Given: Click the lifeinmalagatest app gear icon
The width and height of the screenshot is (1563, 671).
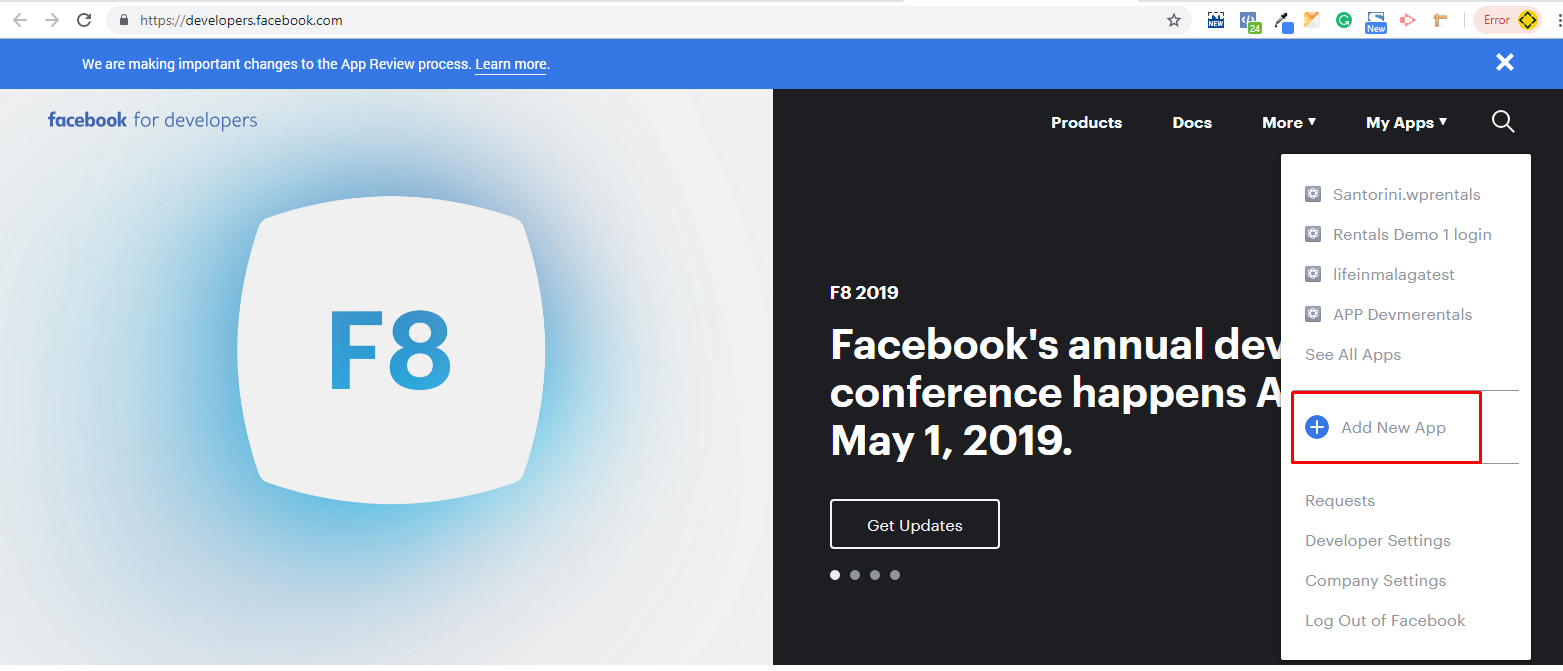Looking at the screenshot, I should pos(1313,274).
